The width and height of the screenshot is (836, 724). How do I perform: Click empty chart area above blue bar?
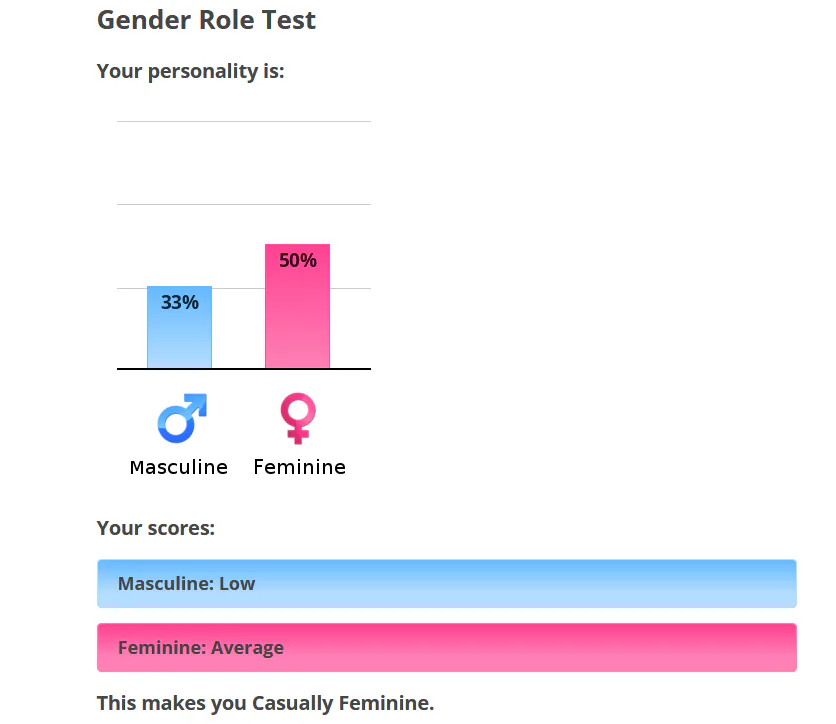pyautogui.click(x=180, y=245)
